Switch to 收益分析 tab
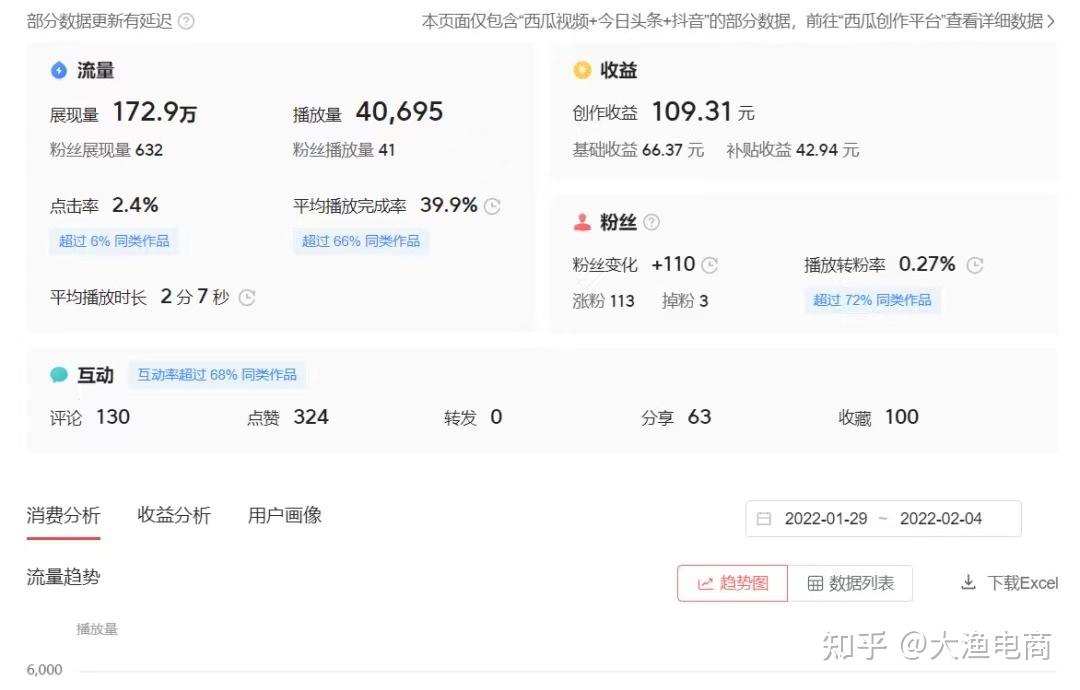Image resolution: width=1080 pixels, height=690 pixels. (174, 515)
